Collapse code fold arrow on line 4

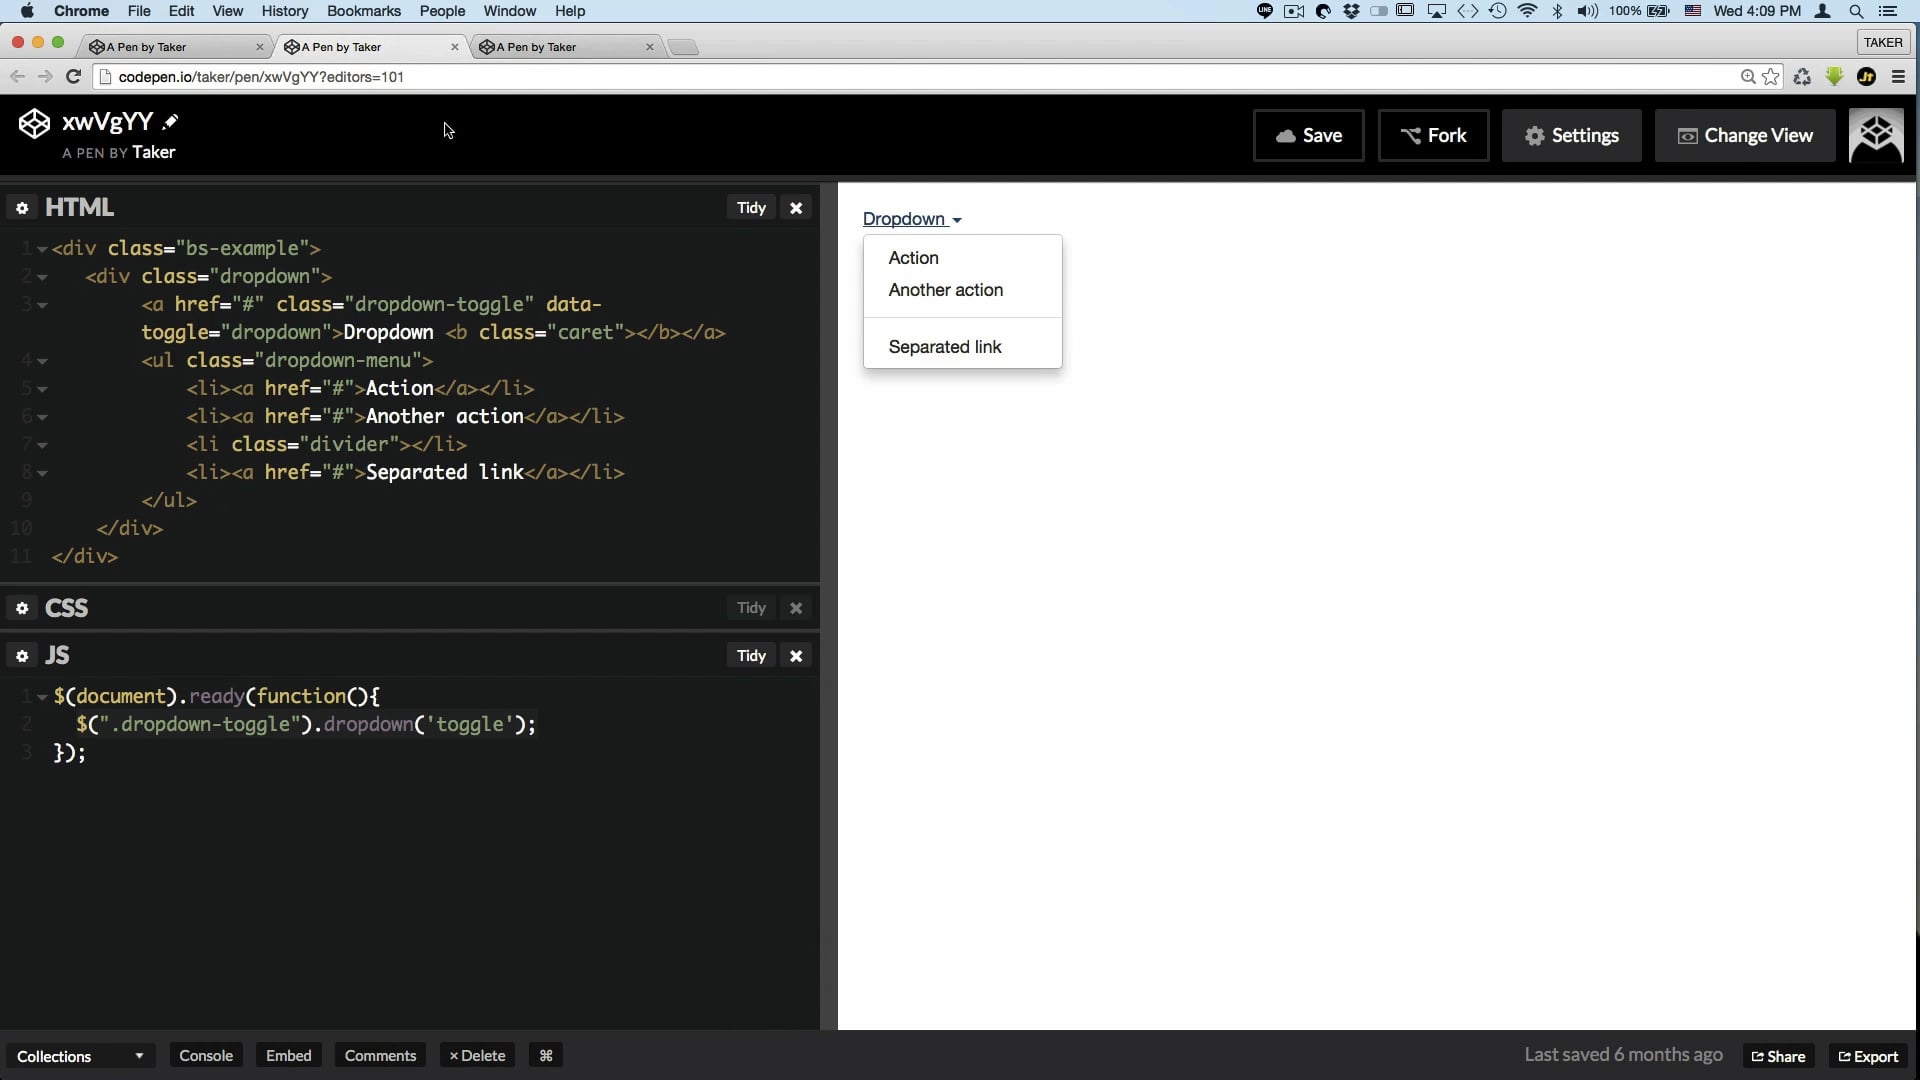coord(42,361)
